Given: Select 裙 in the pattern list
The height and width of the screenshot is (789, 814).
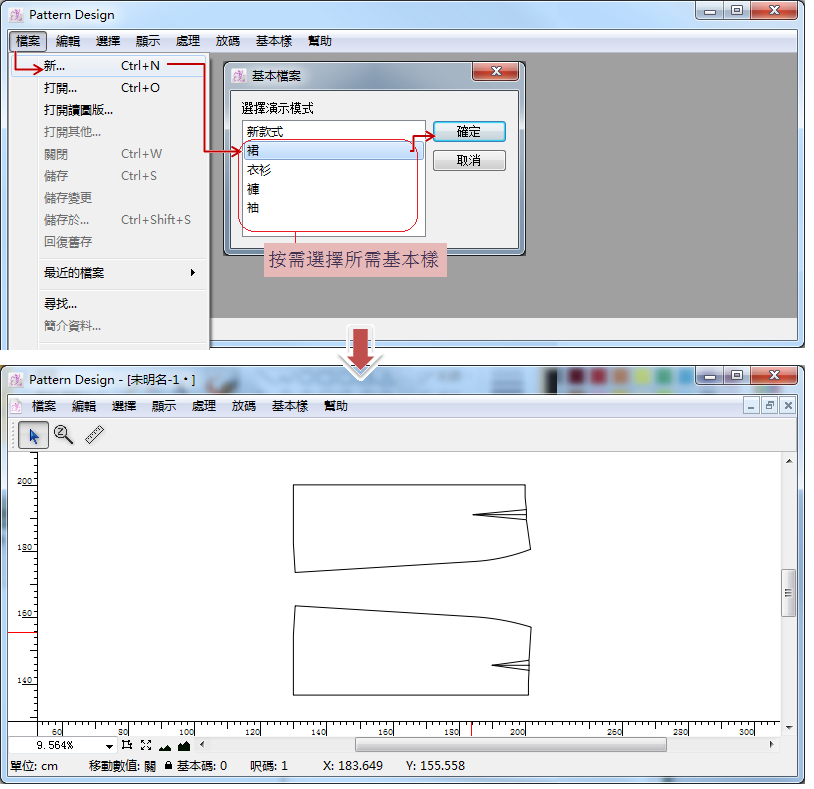Looking at the screenshot, I should point(330,151).
